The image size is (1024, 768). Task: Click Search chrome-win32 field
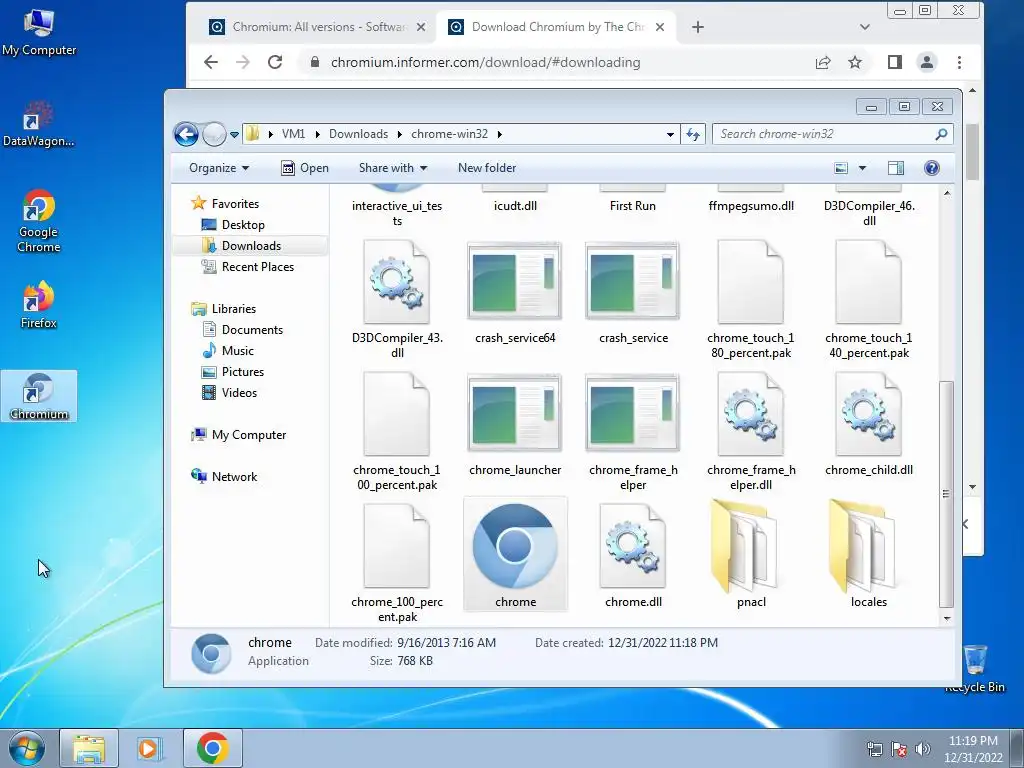point(833,134)
